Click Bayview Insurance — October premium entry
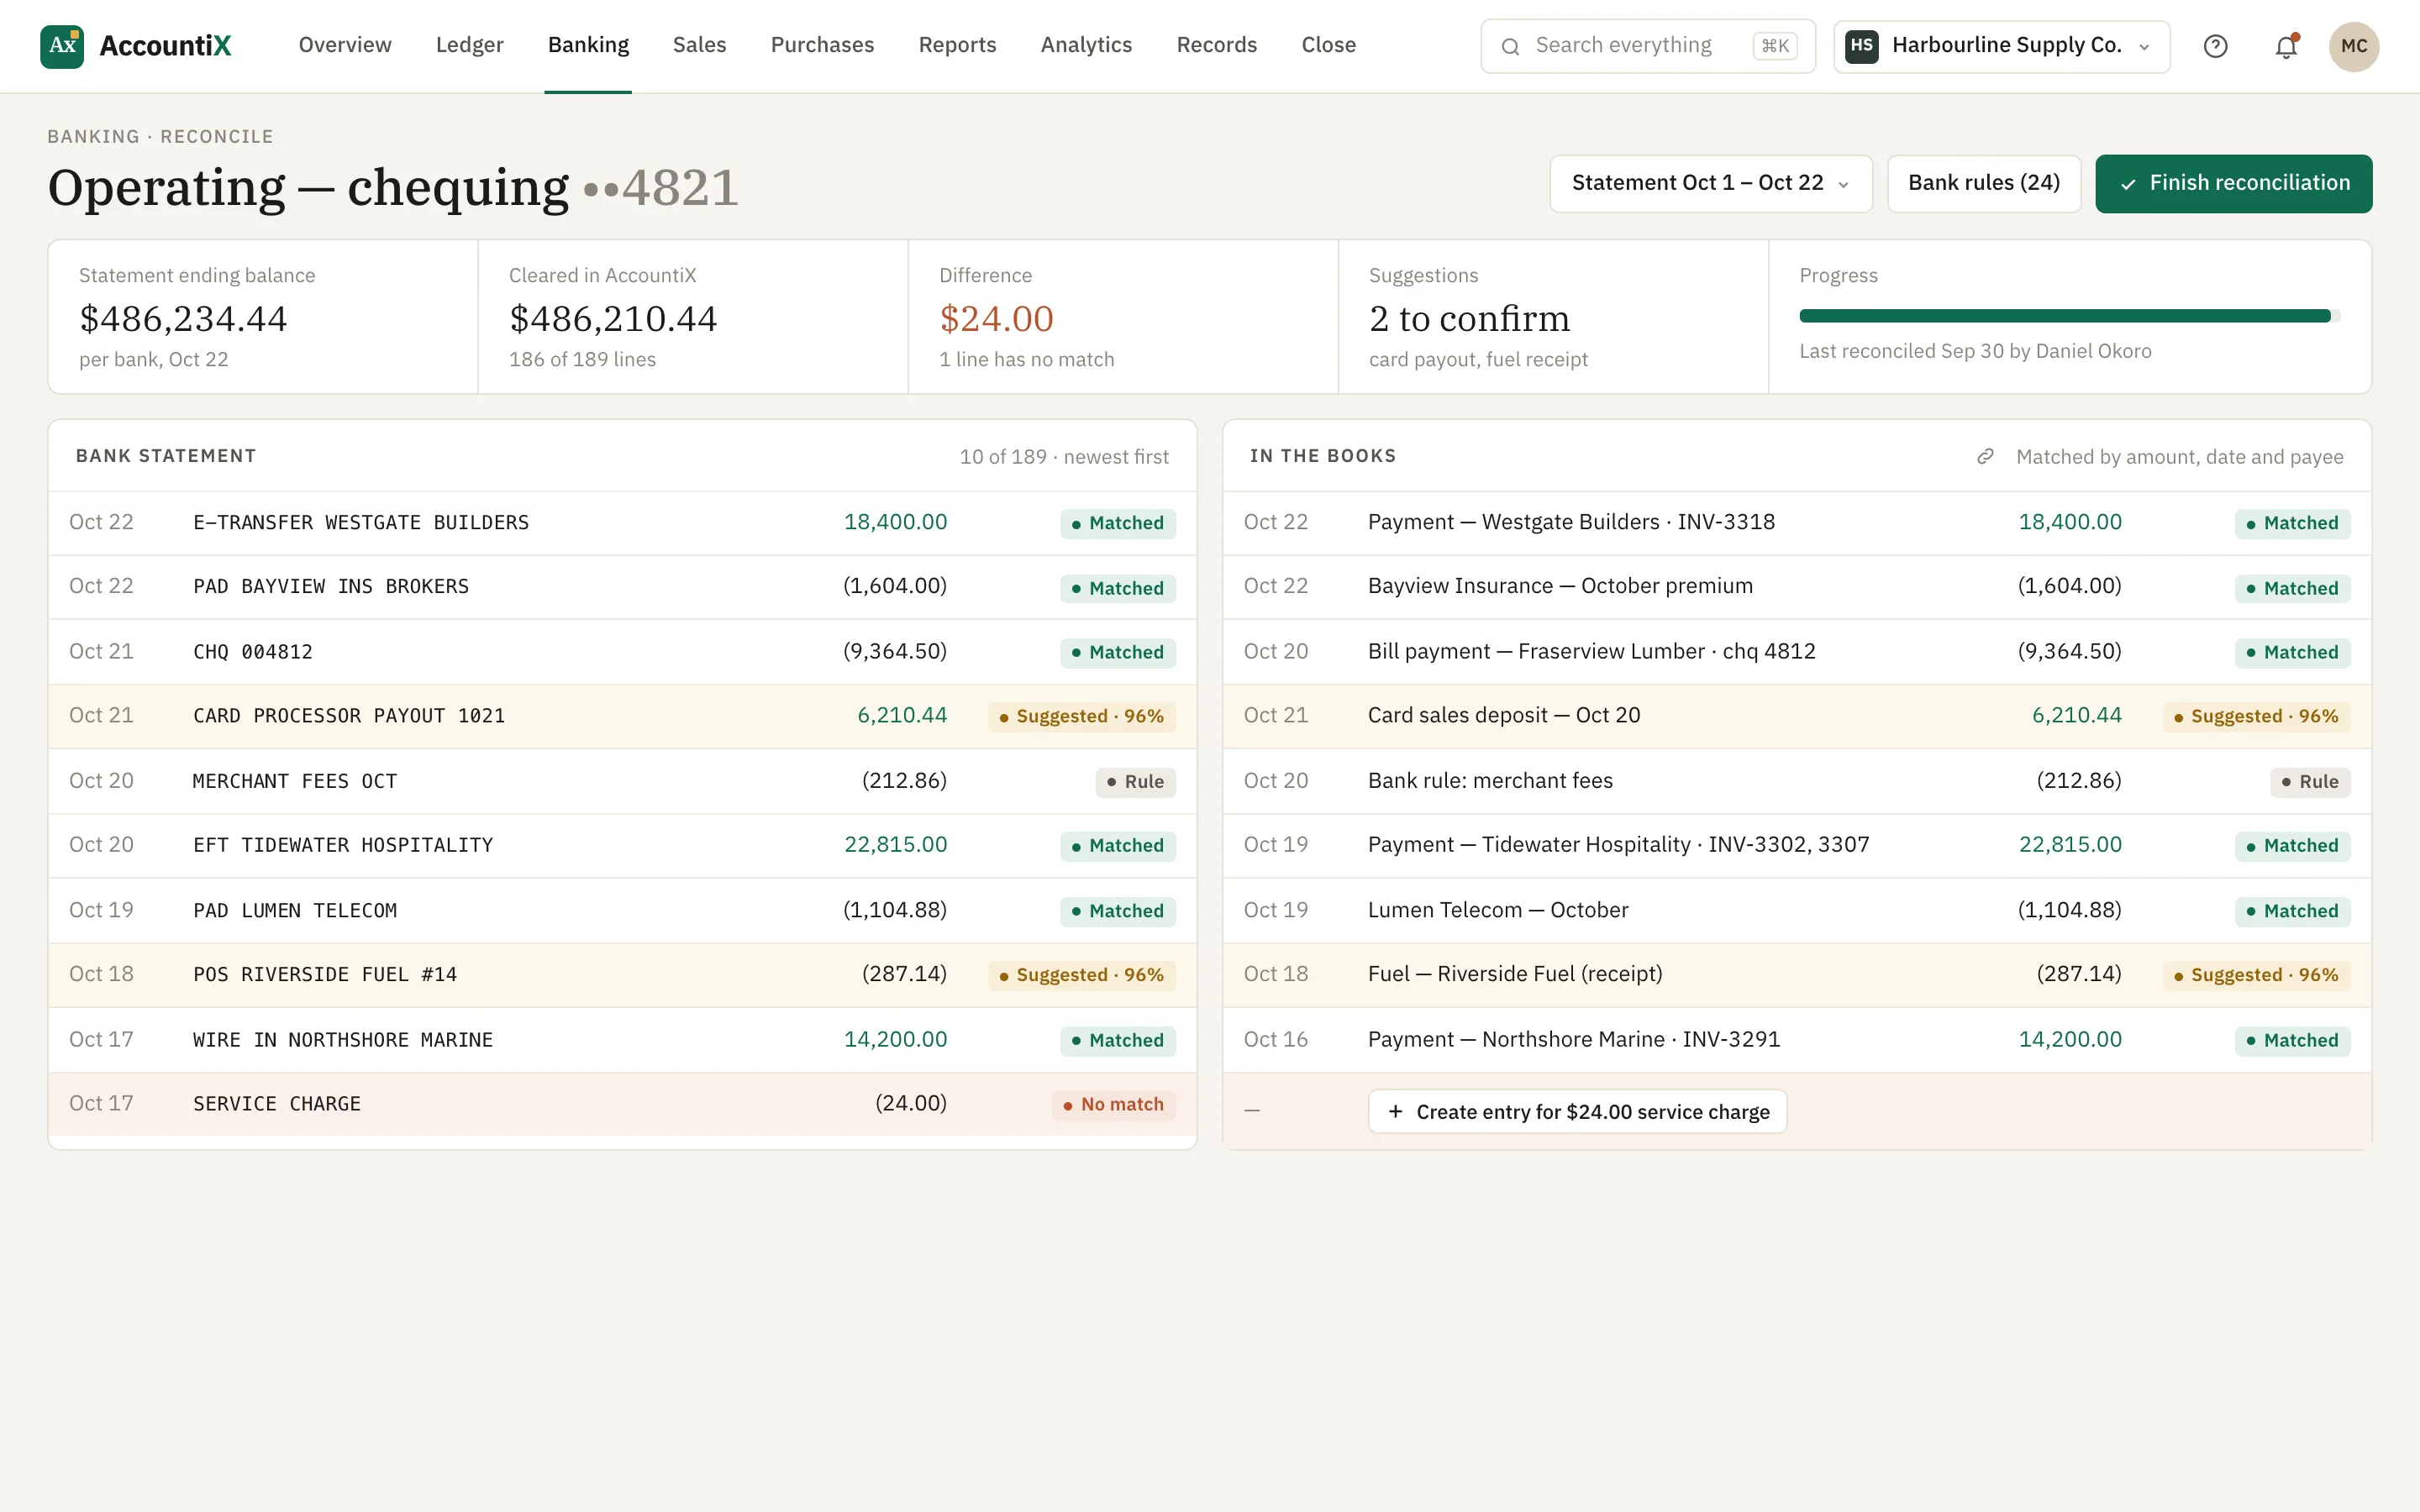This screenshot has width=2420, height=1512. [x=1796, y=587]
